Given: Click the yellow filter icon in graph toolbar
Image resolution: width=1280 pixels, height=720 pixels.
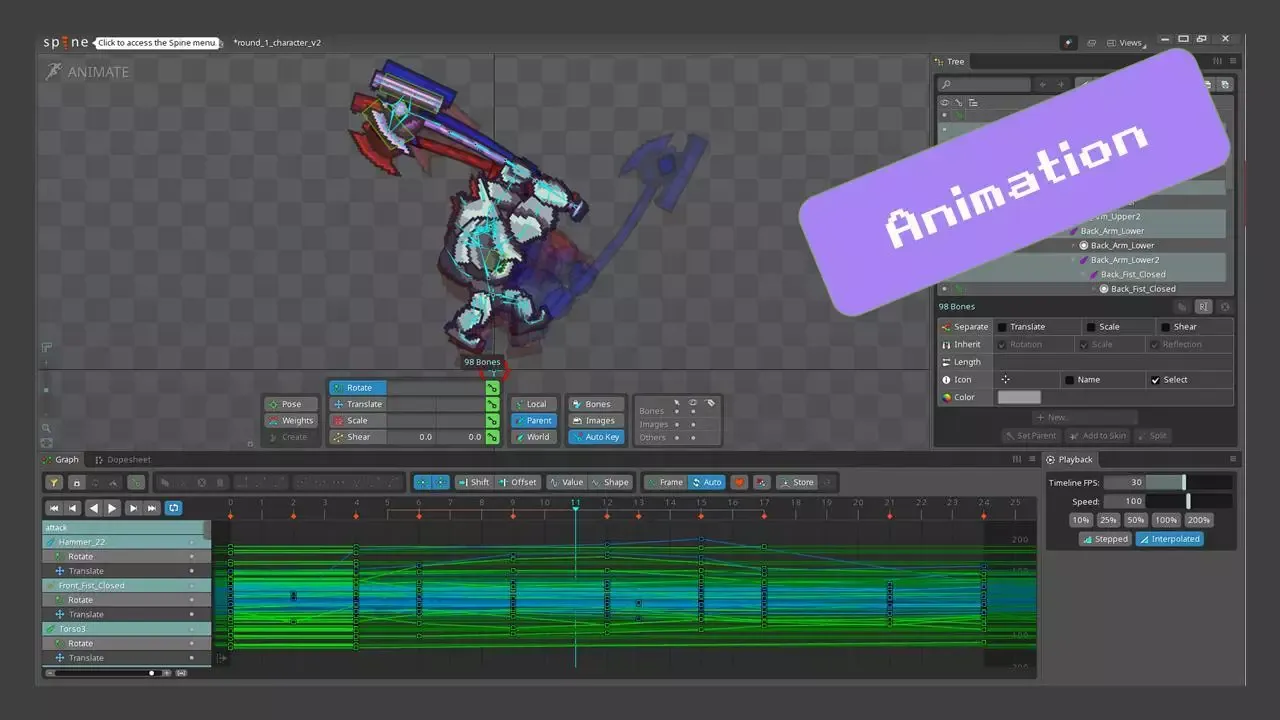Looking at the screenshot, I should click(56, 482).
